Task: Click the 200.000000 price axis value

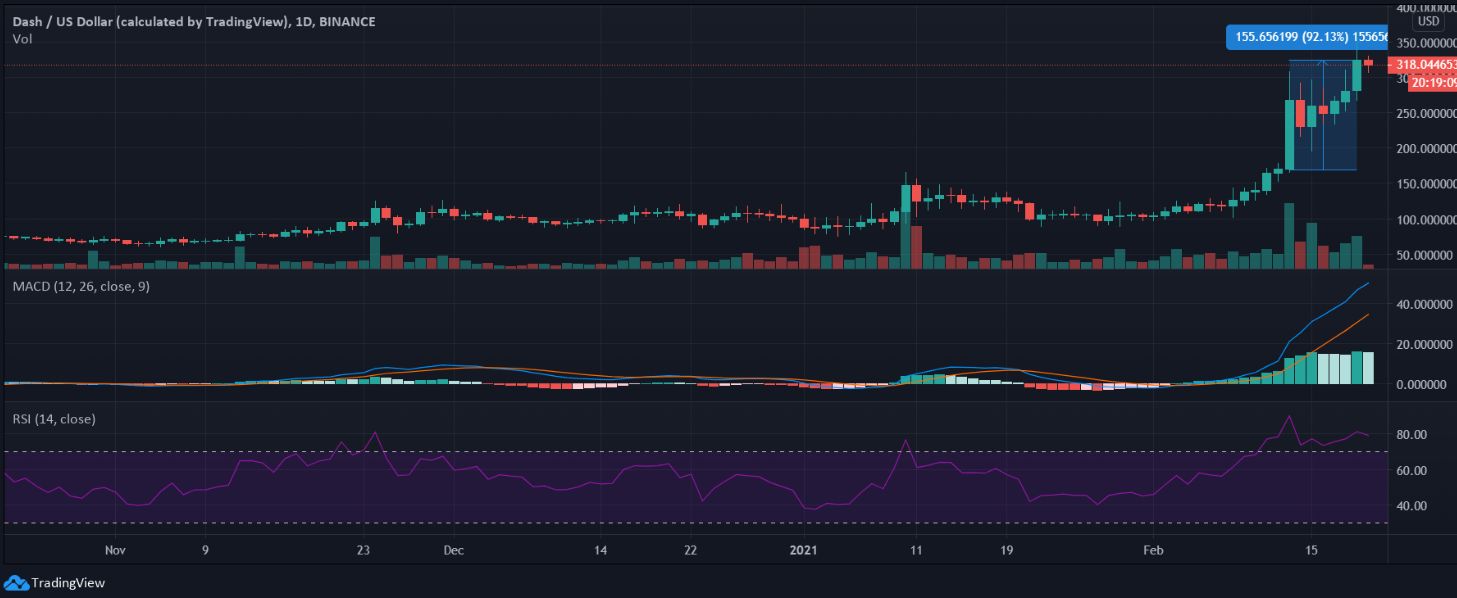Action: pos(1425,148)
